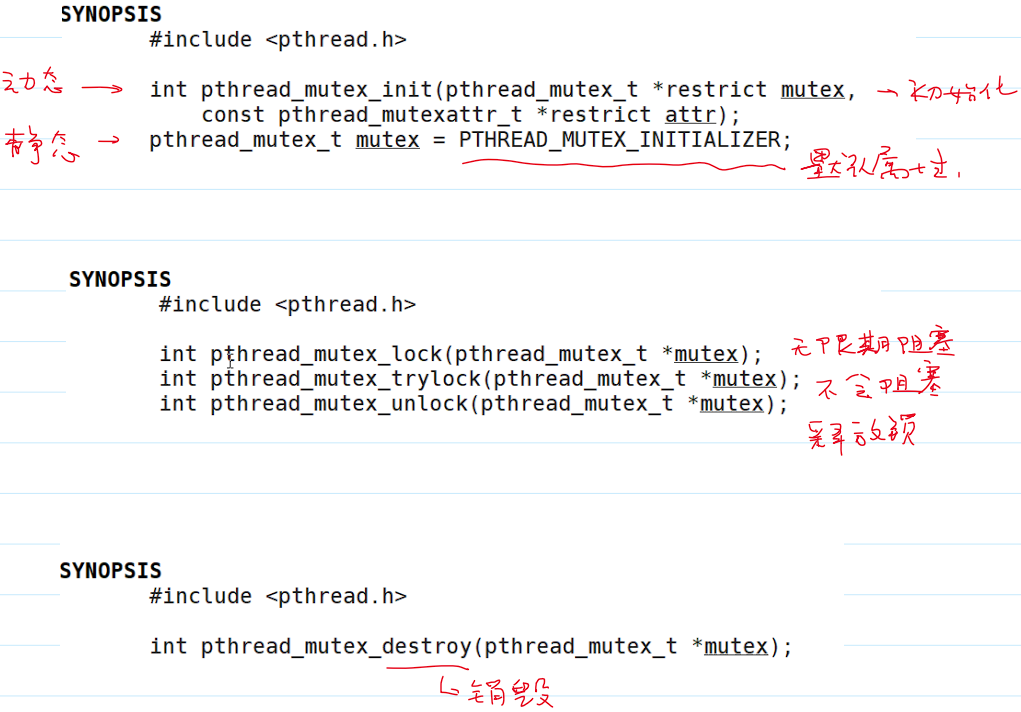Image resolution: width=1021 pixels, height=712 pixels.
Task: Click the underlined mutex in pthread_mutex_destroy
Action: coord(736,647)
